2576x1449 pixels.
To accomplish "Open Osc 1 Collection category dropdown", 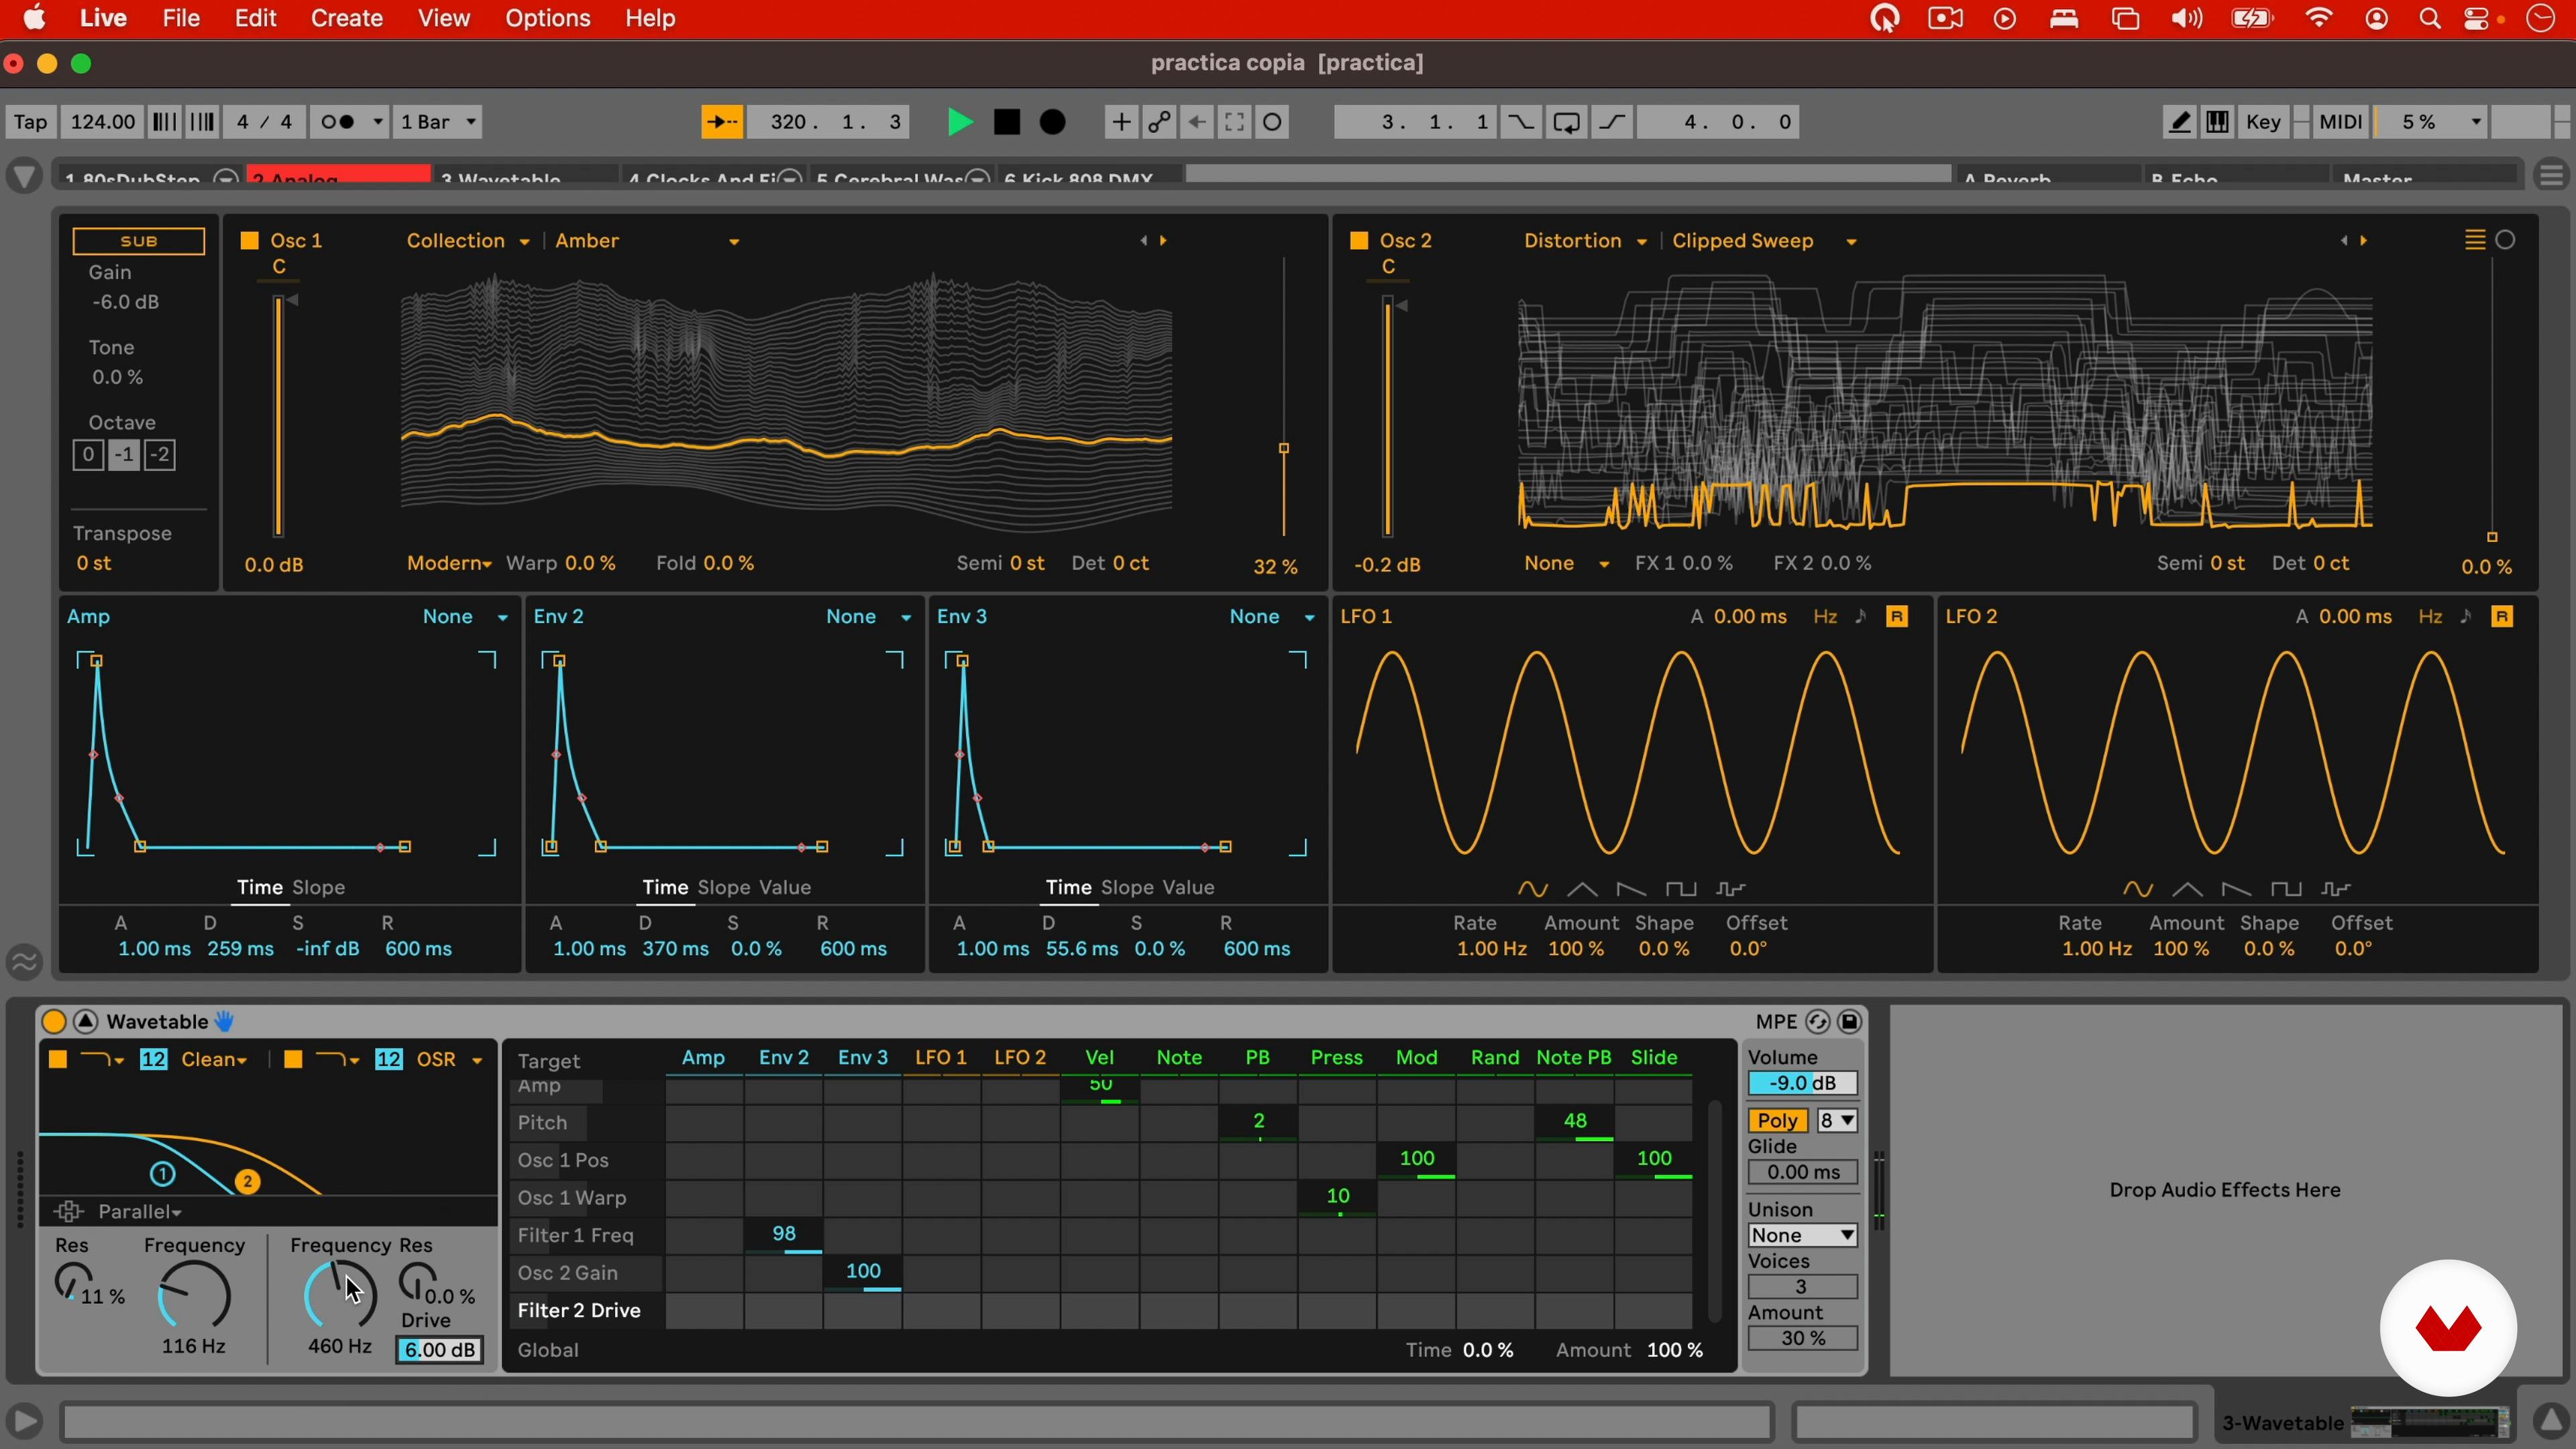I will [467, 241].
